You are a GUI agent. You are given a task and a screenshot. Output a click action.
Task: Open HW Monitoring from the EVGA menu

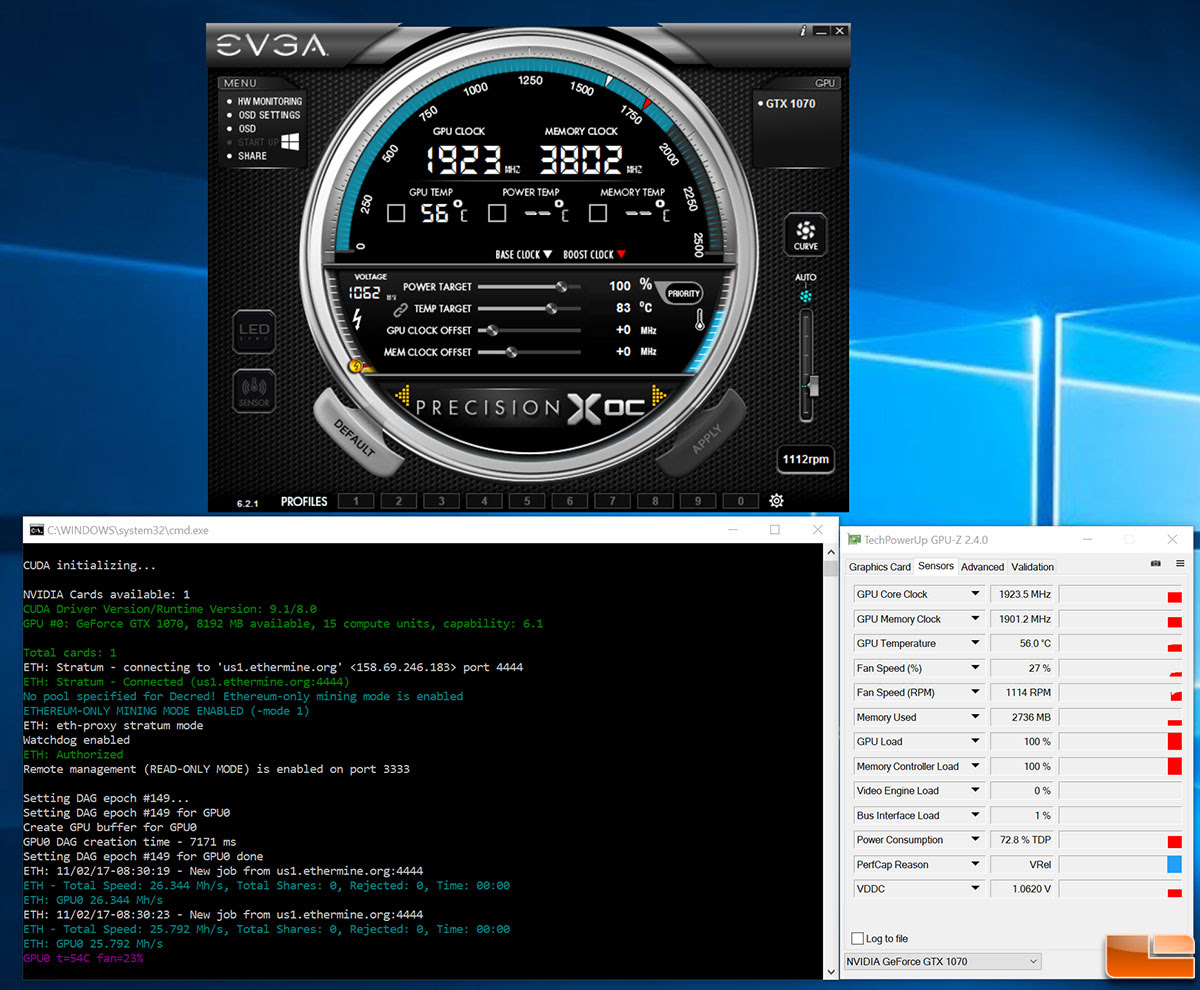click(262, 101)
